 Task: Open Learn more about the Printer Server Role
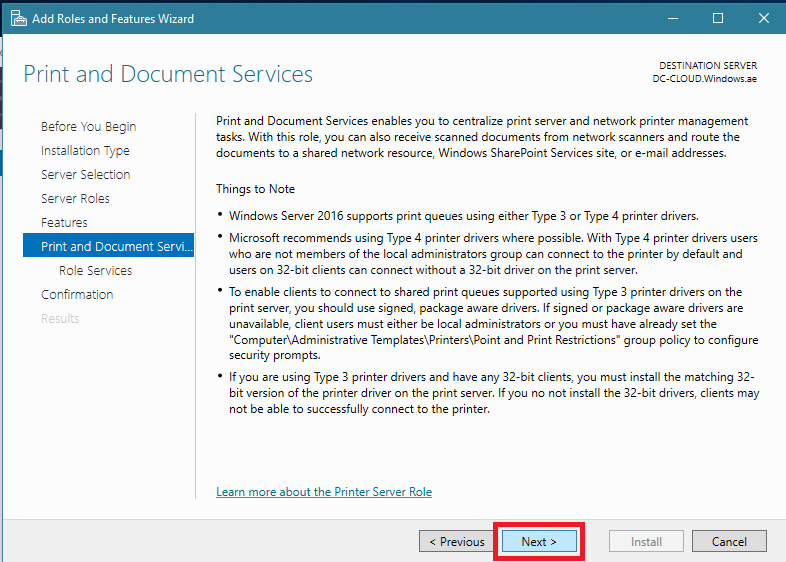[x=324, y=492]
